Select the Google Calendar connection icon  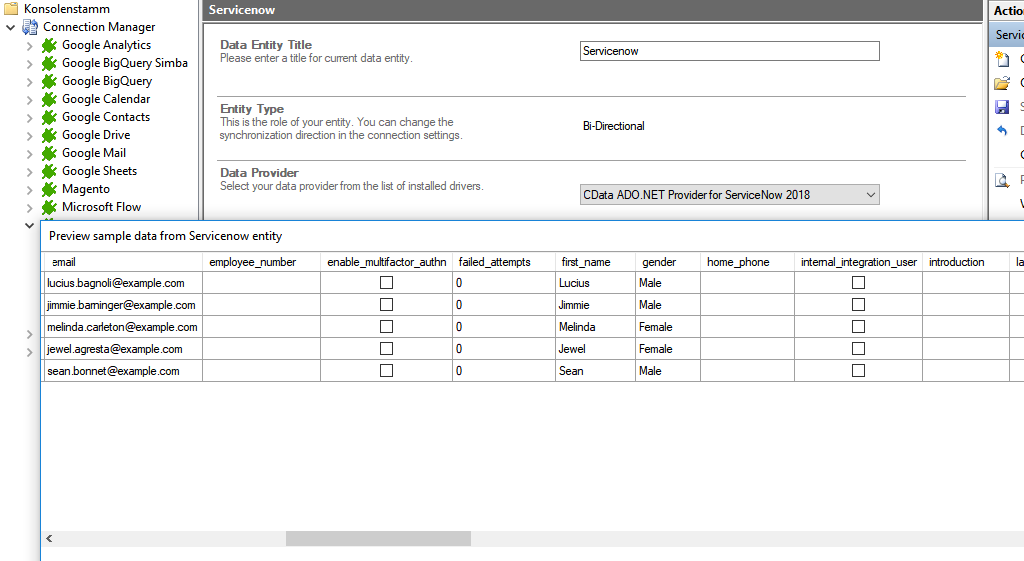coord(49,99)
